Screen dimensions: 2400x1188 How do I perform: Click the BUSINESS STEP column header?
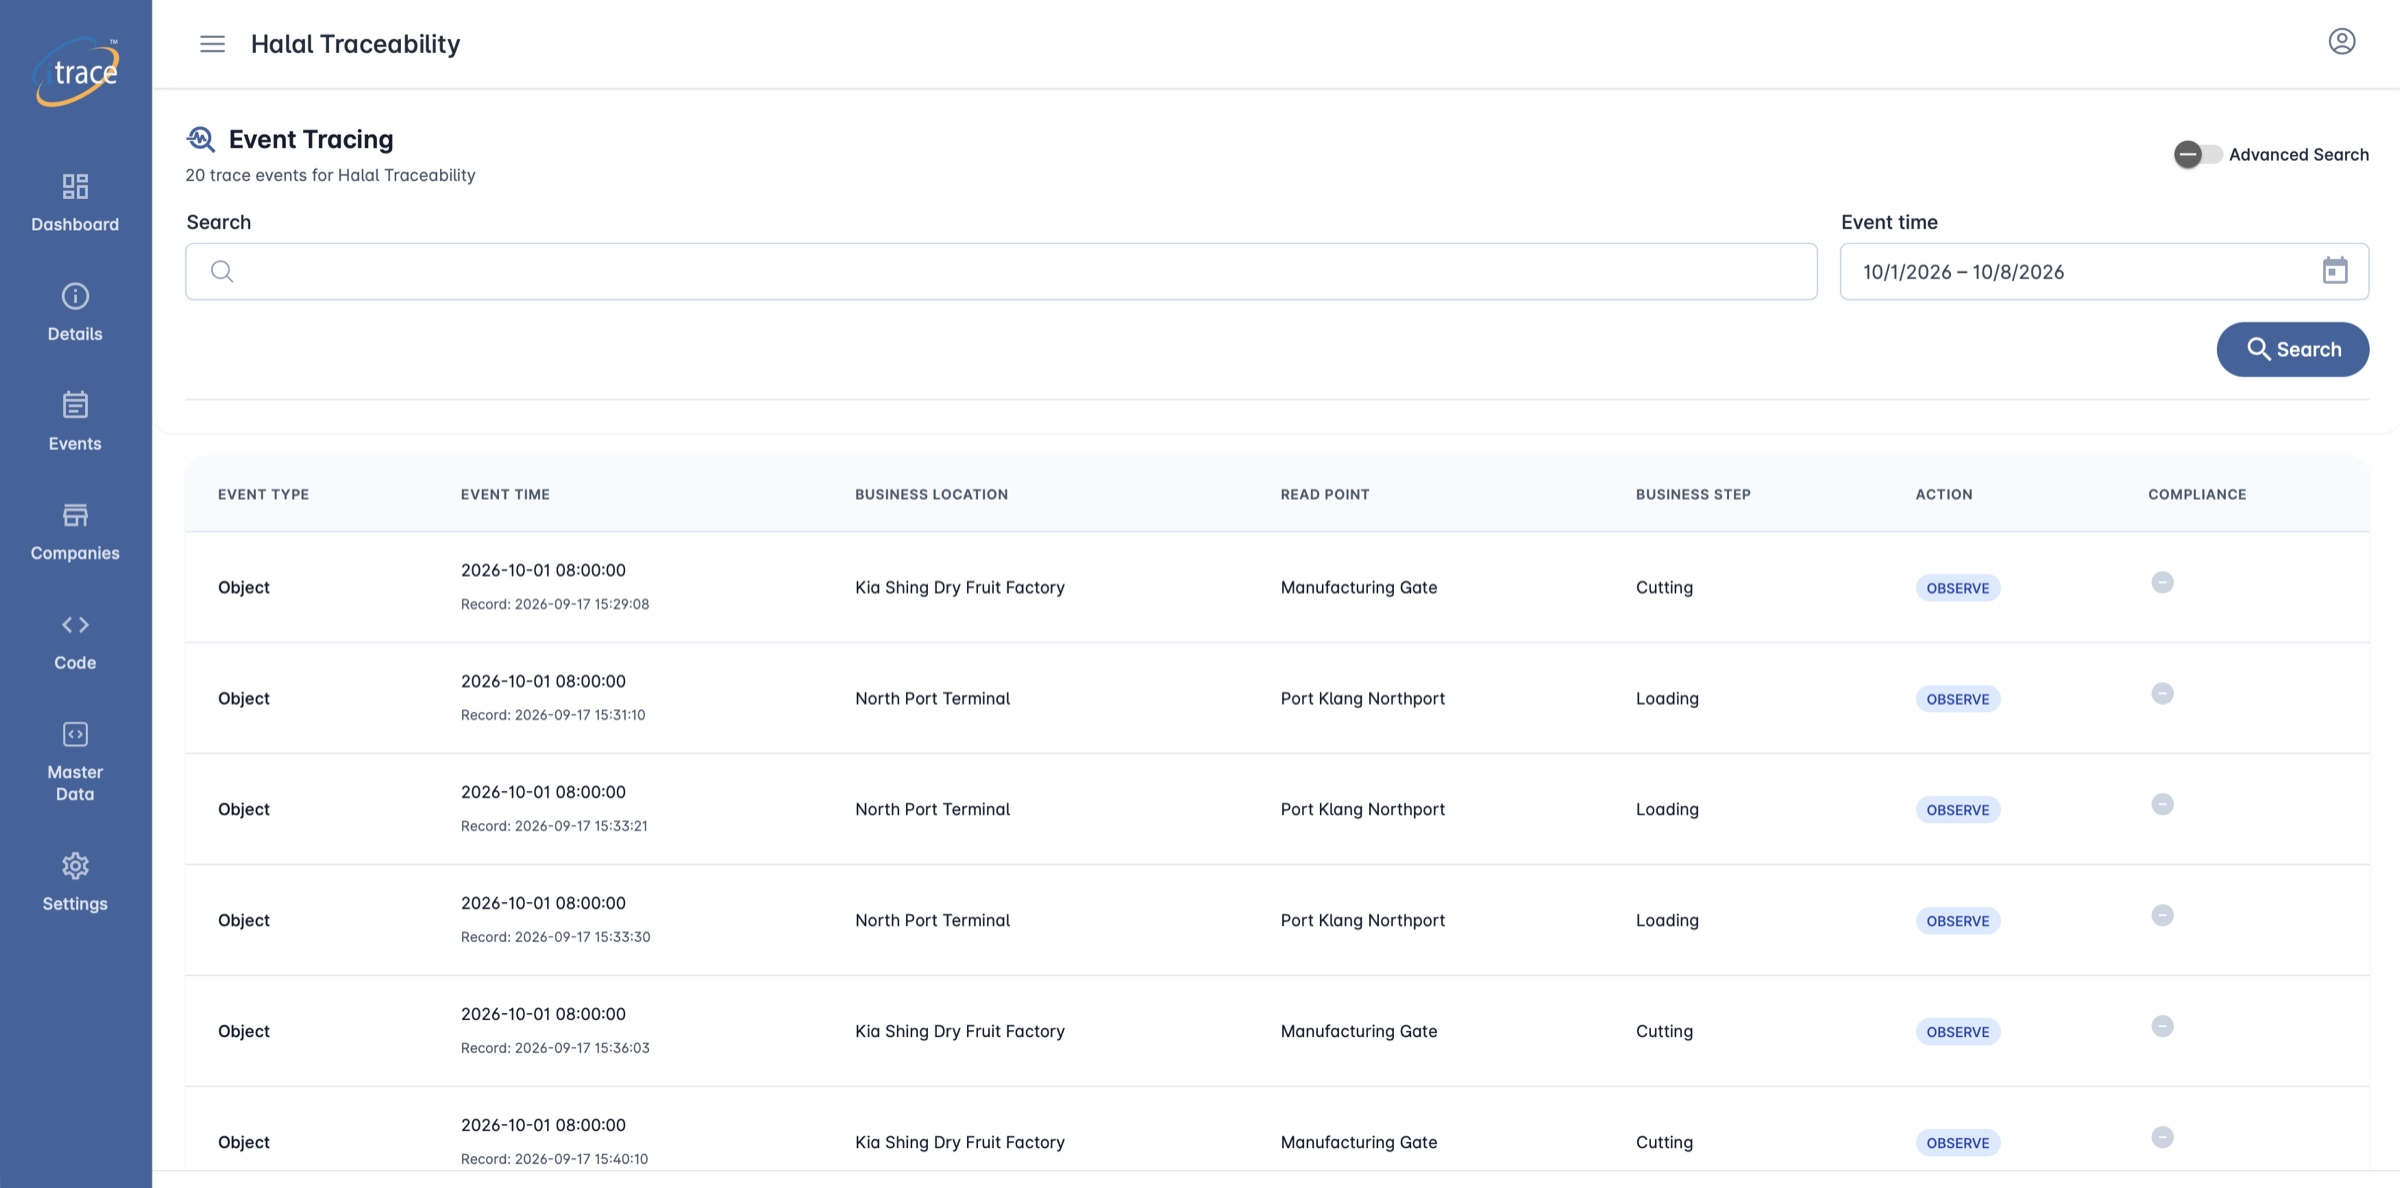(x=1693, y=494)
